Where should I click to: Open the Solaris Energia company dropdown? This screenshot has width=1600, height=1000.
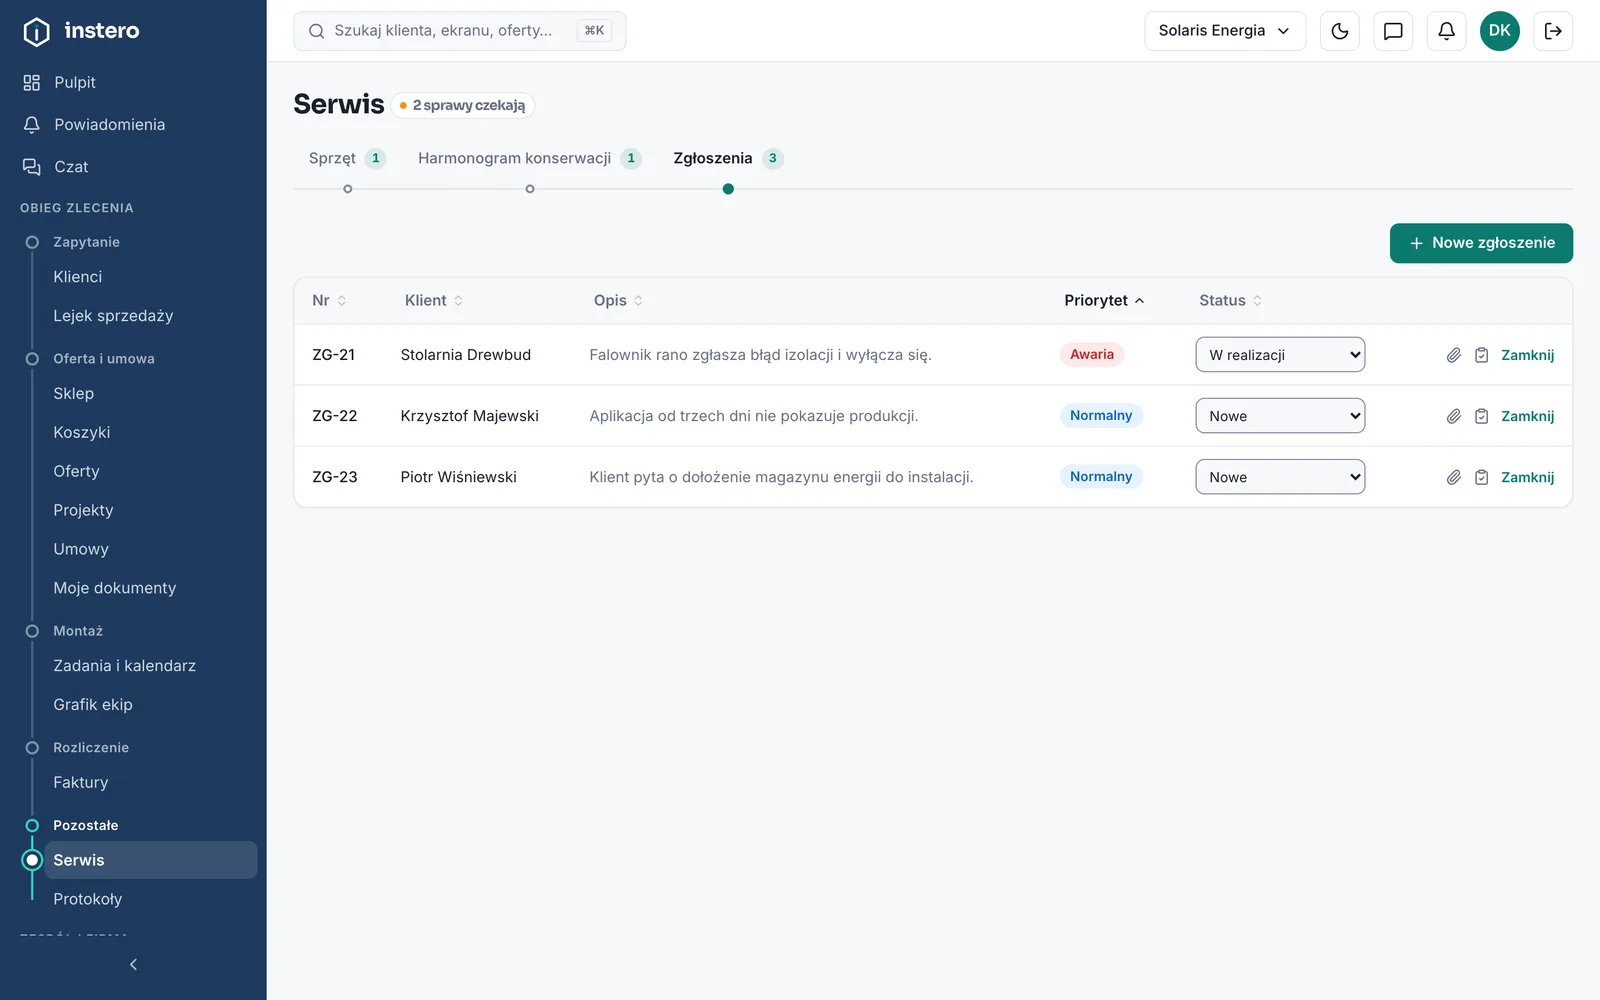point(1225,31)
